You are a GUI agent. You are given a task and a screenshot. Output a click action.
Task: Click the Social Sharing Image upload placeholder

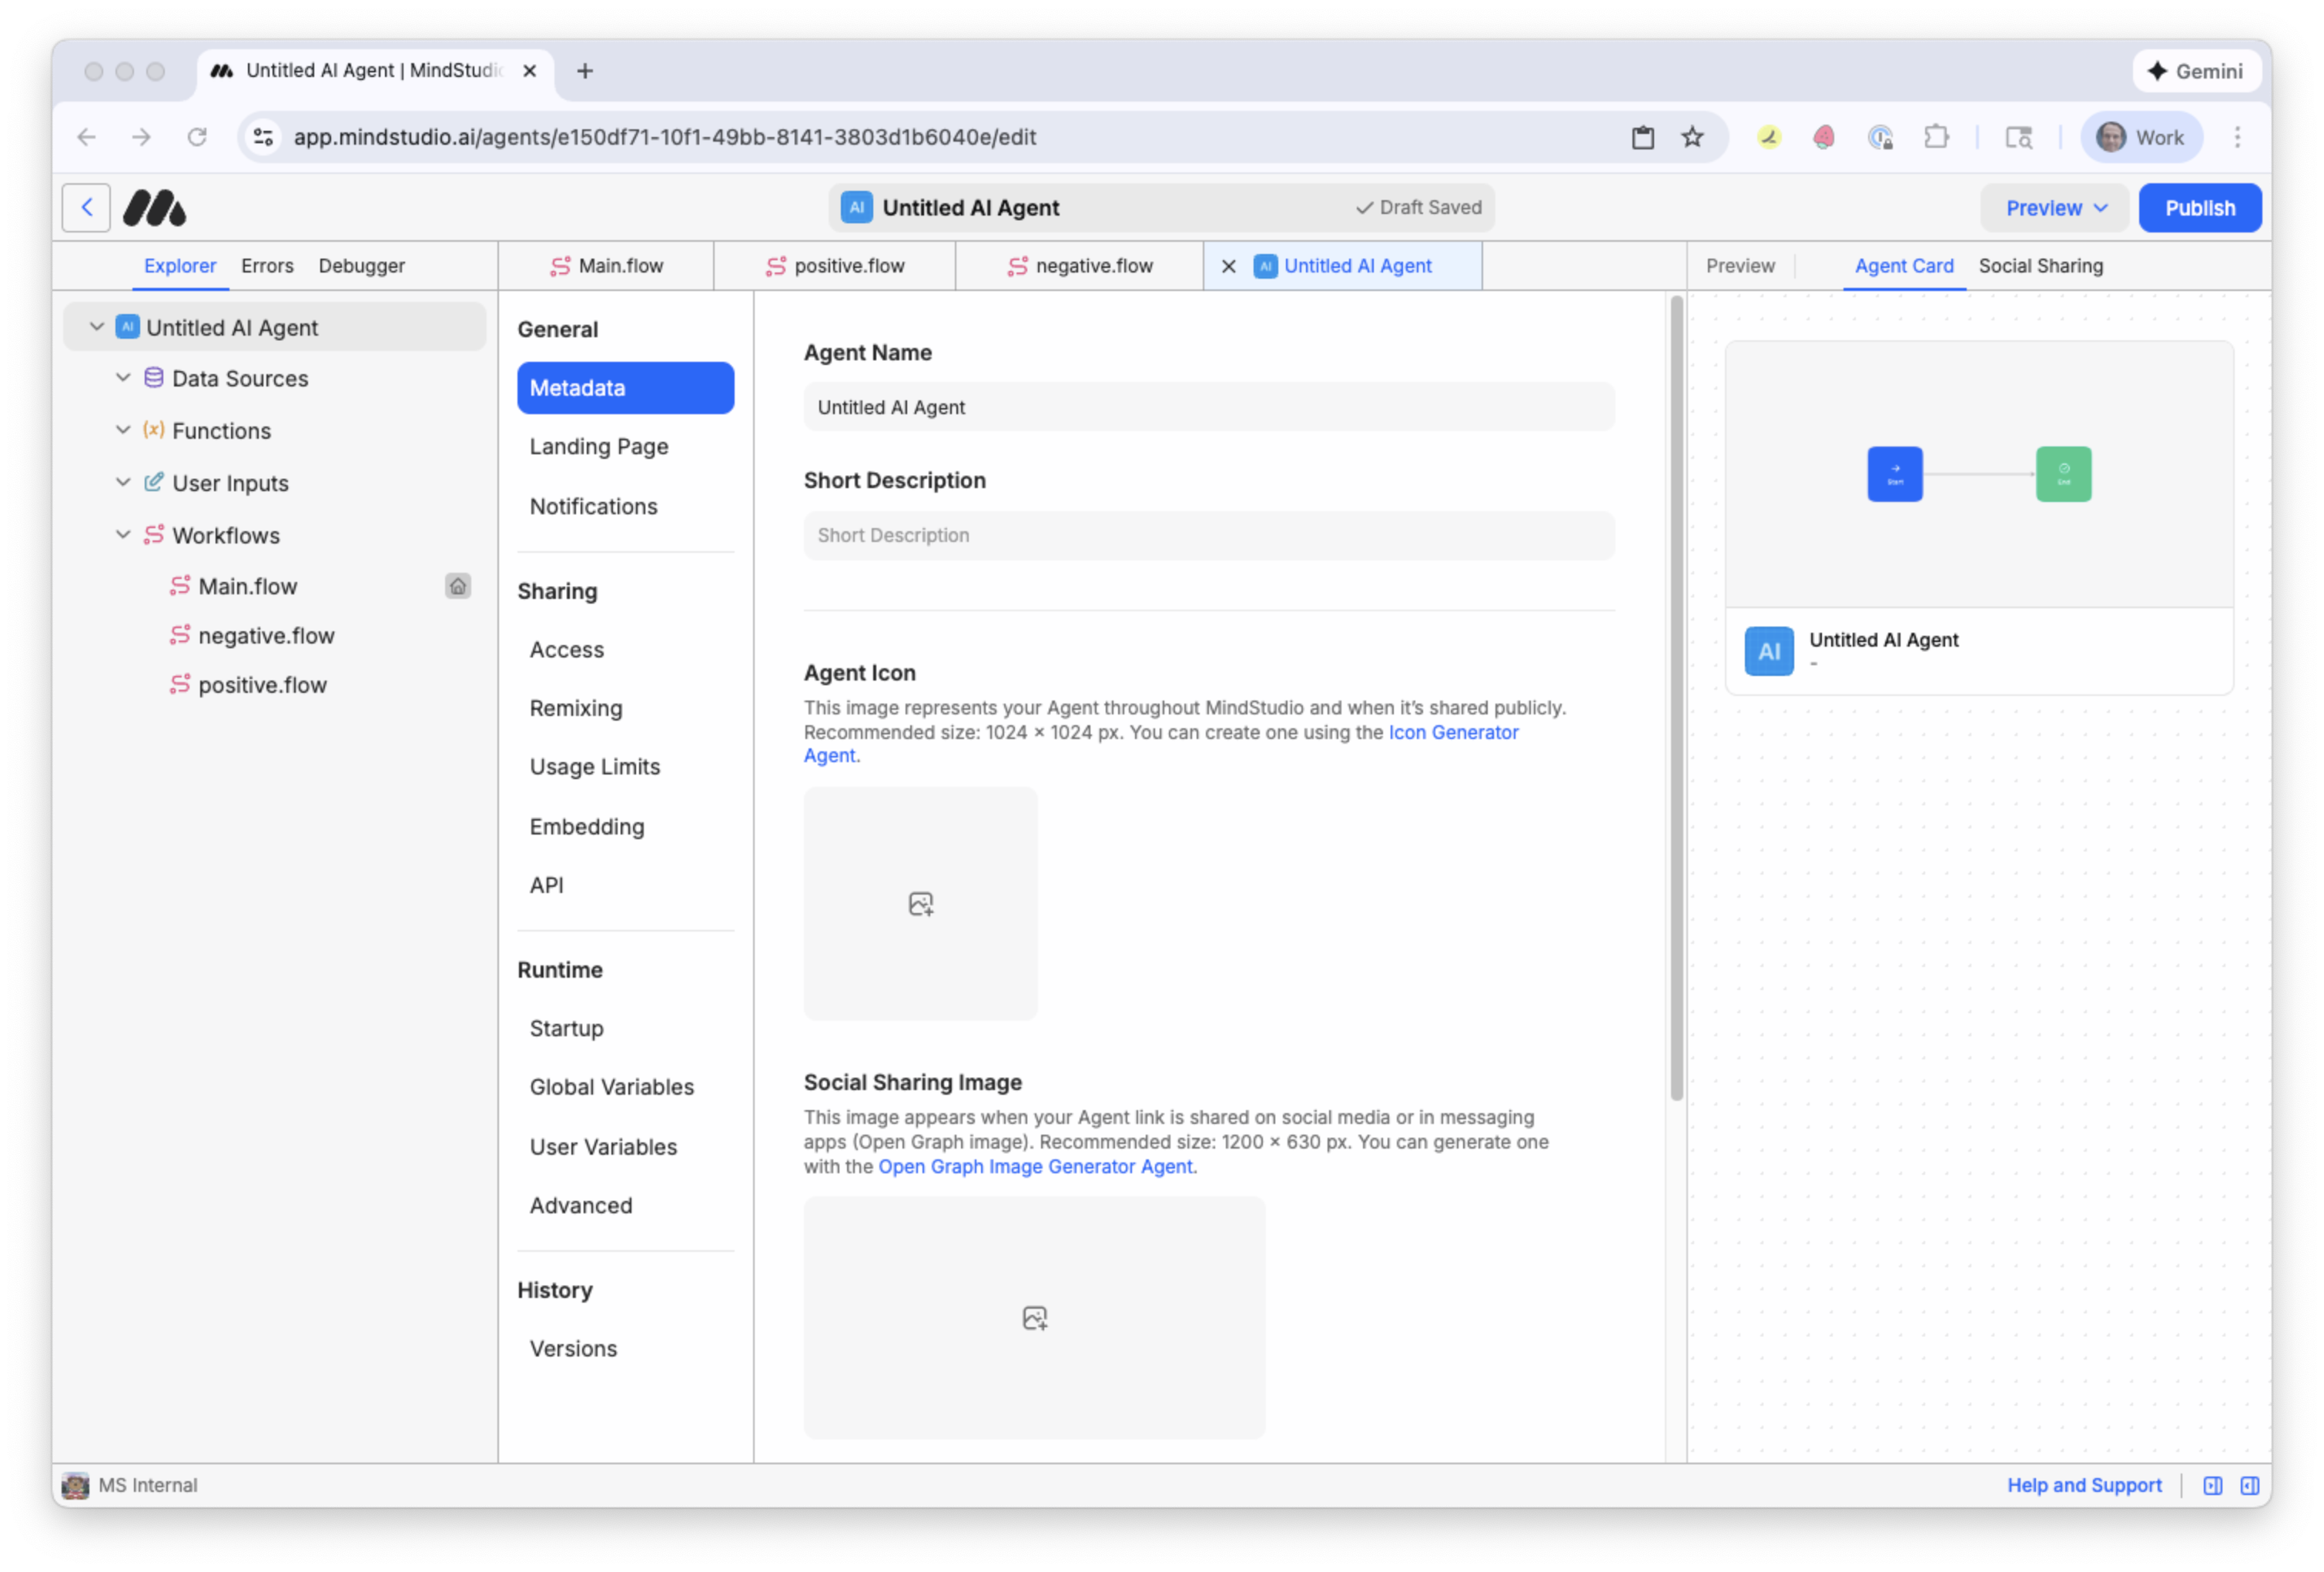point(1034,1318)
